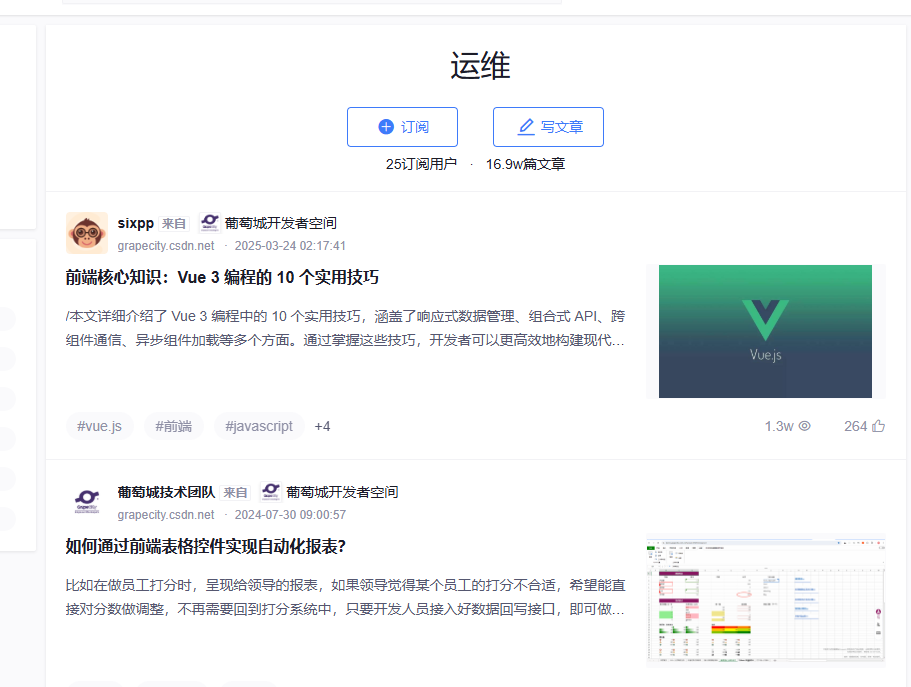The image size is (911, 687).
Task: Click the 运维 page heading
Action: (480, 65)
